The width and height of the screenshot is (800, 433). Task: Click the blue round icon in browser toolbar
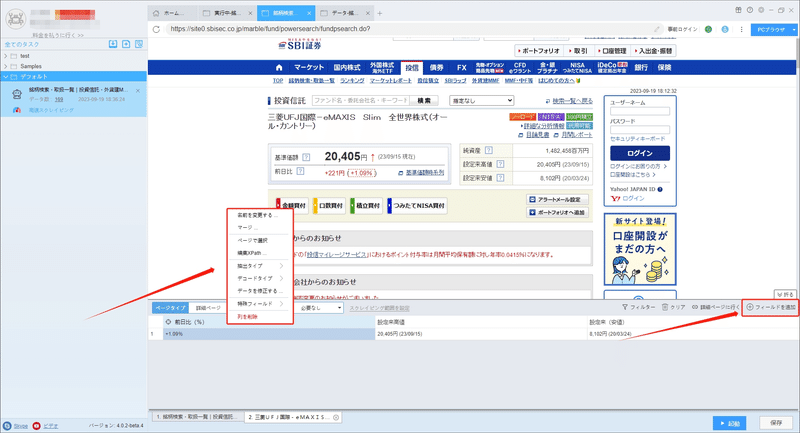724,29
